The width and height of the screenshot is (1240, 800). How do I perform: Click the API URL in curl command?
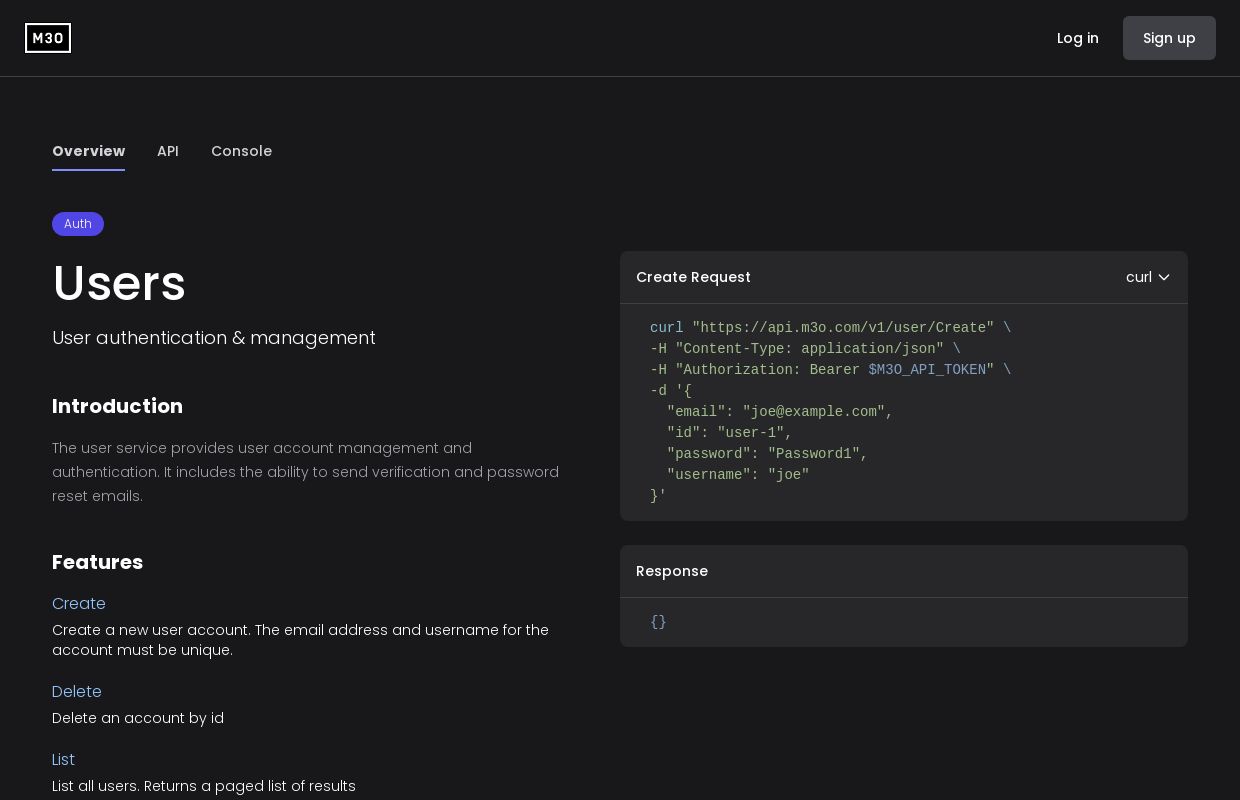pyautogui.click(x=843, y=328)
